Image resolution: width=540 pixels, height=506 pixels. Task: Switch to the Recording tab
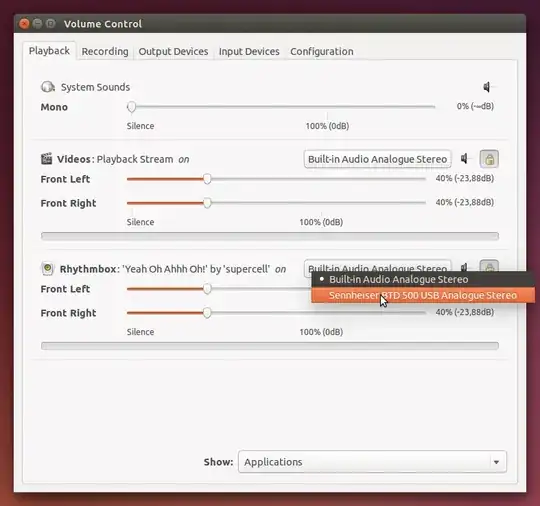[x=105, y=52]
